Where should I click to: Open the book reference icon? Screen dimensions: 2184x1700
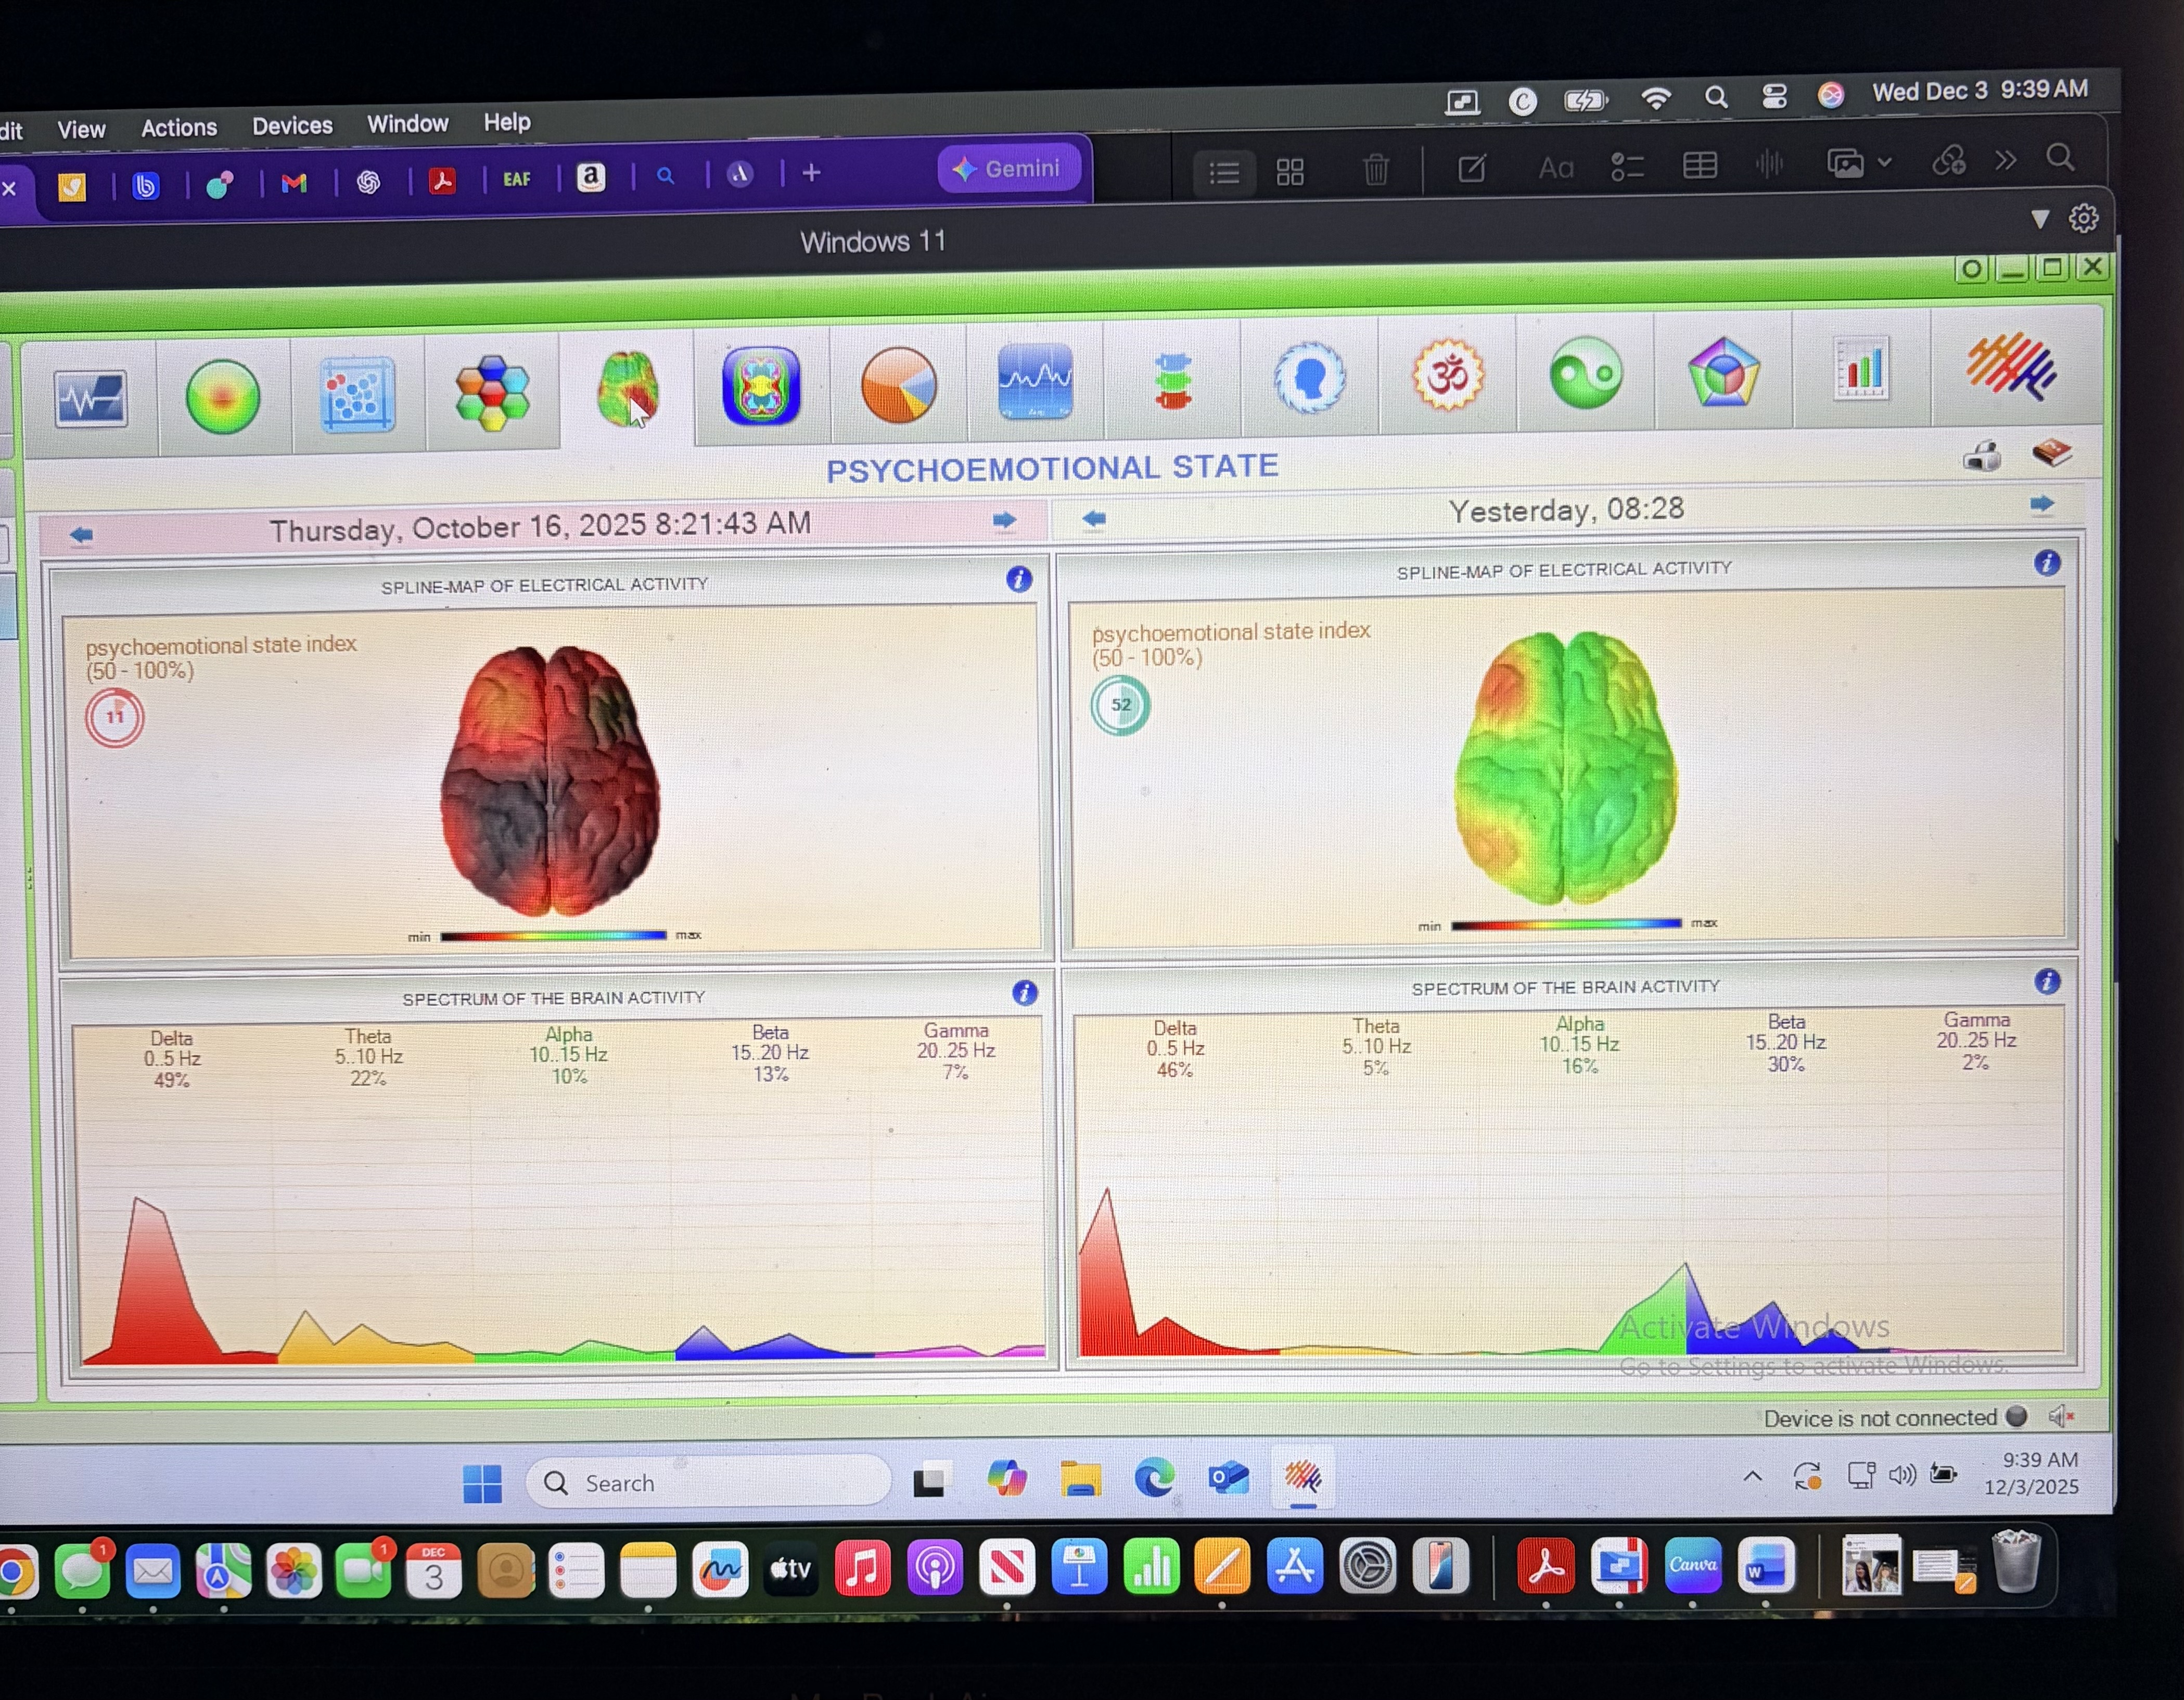[x=2051, y=453]
